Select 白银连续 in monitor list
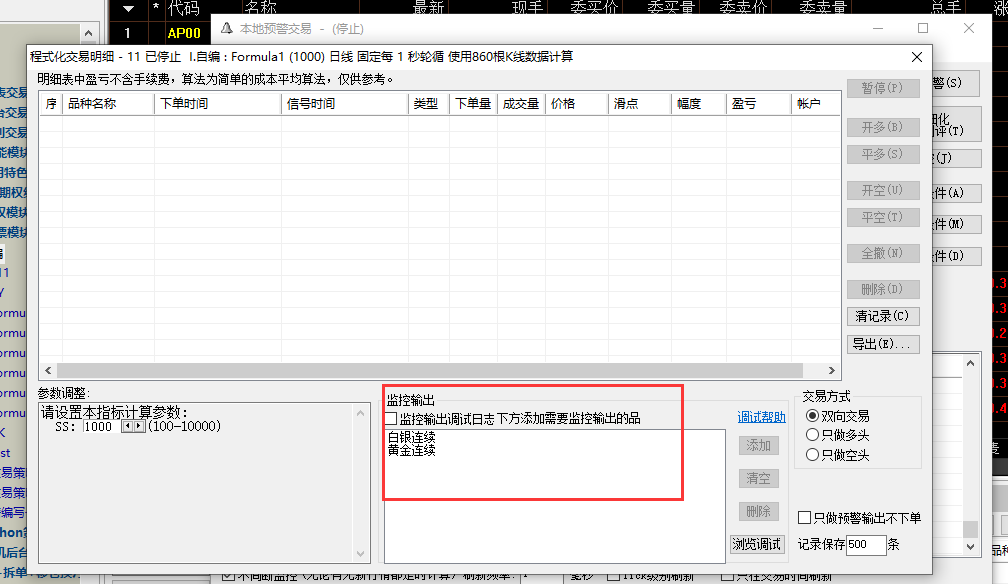Image resolution: width=1008 pixels, height=584 pixels. point(411,437)
